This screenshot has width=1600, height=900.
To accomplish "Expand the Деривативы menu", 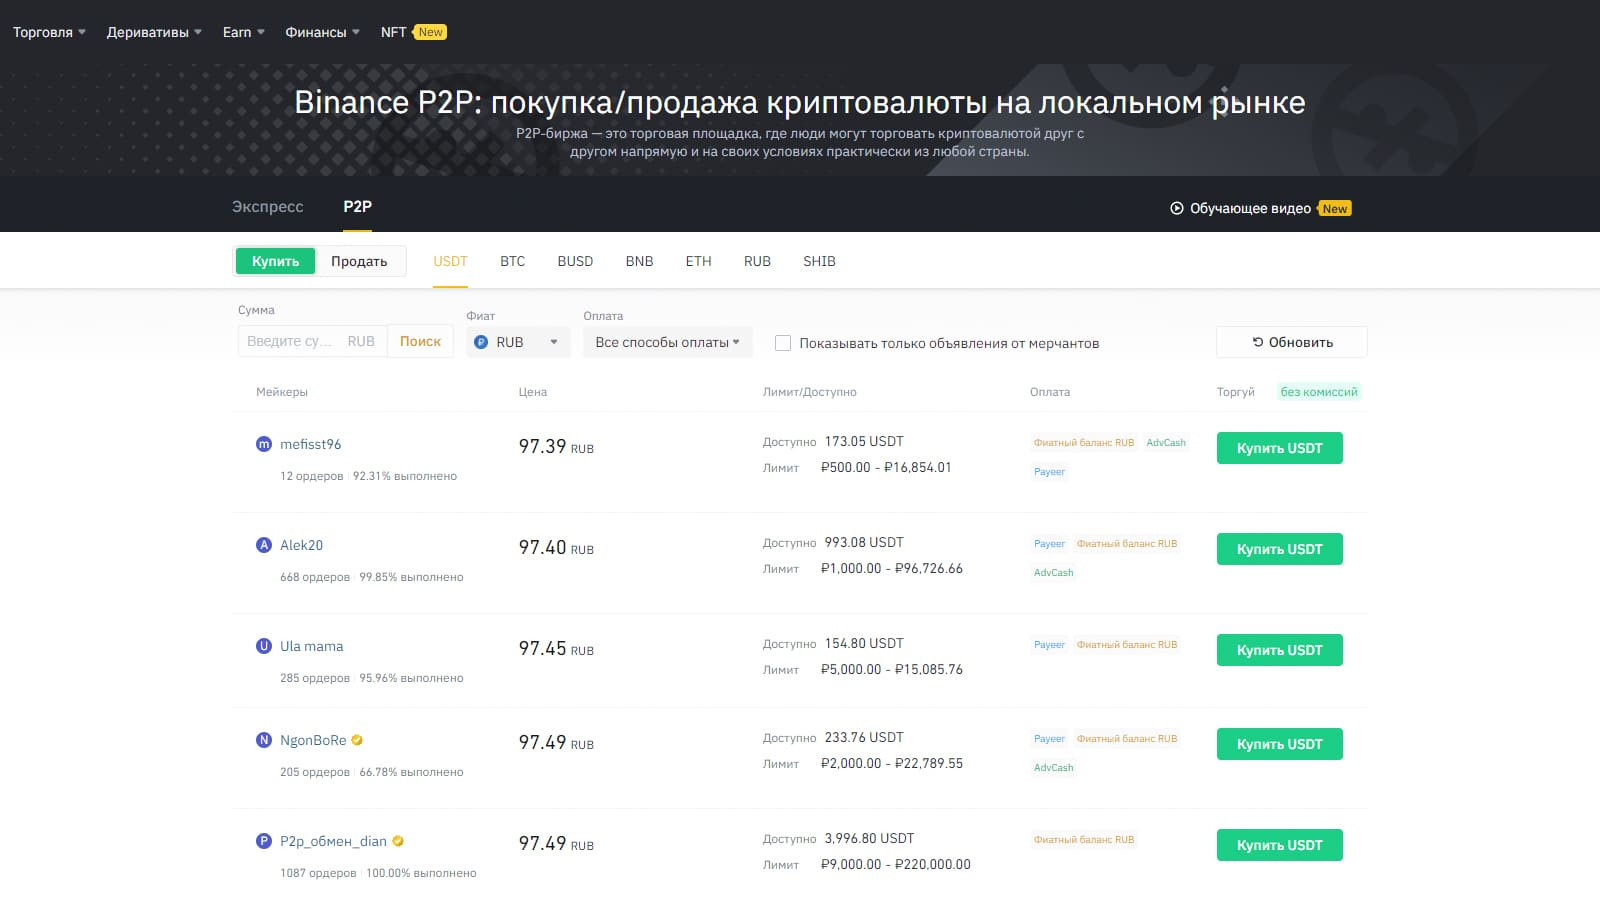I will [x=154, y=32].
